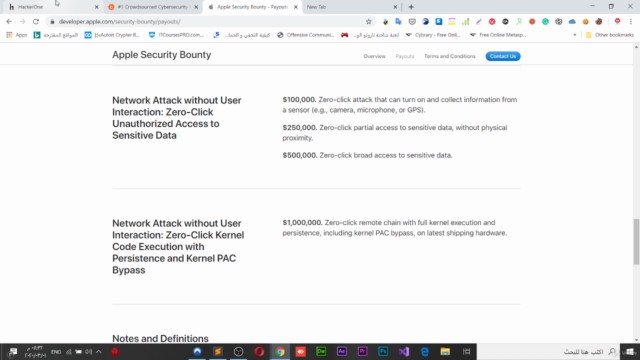The width and height of the screenshot is (640, 360).
Task: Switch ENG input language indicator
Action: (x=56, y=351)
